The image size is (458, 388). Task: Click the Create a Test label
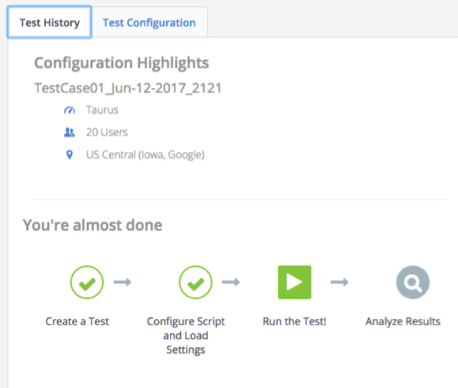pyautogui.click(x=77, y=321)
